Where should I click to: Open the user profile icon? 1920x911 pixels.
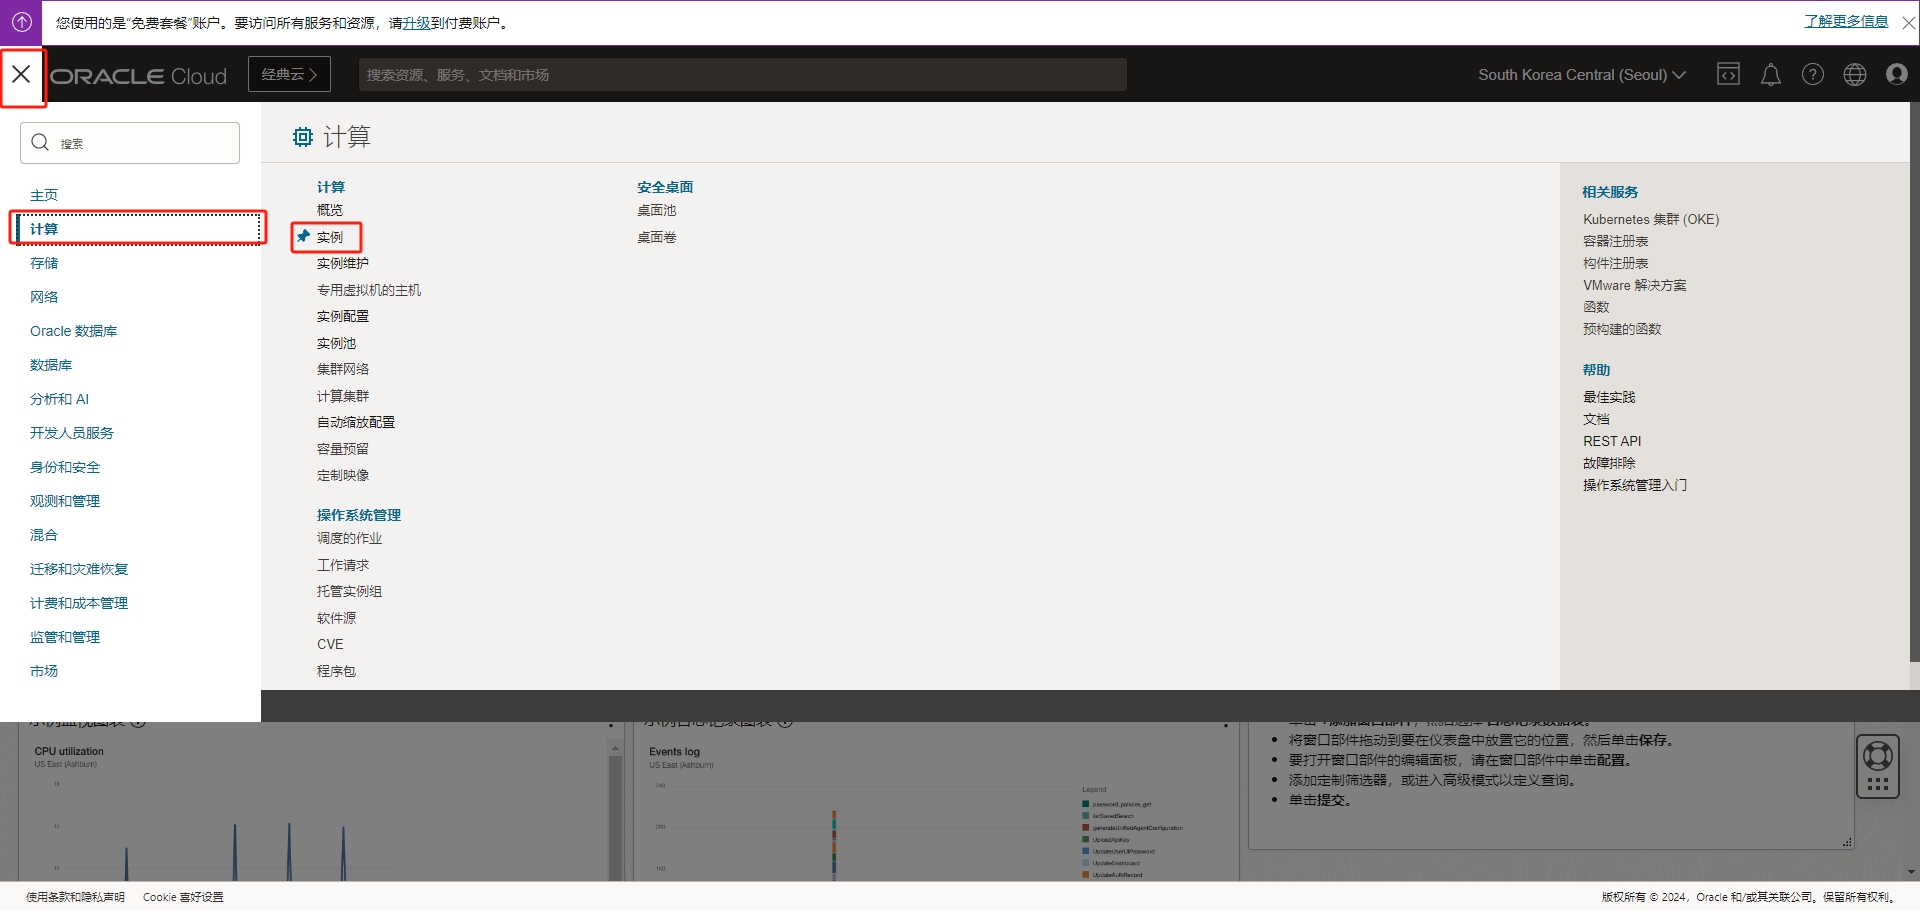coord(1897,74)
